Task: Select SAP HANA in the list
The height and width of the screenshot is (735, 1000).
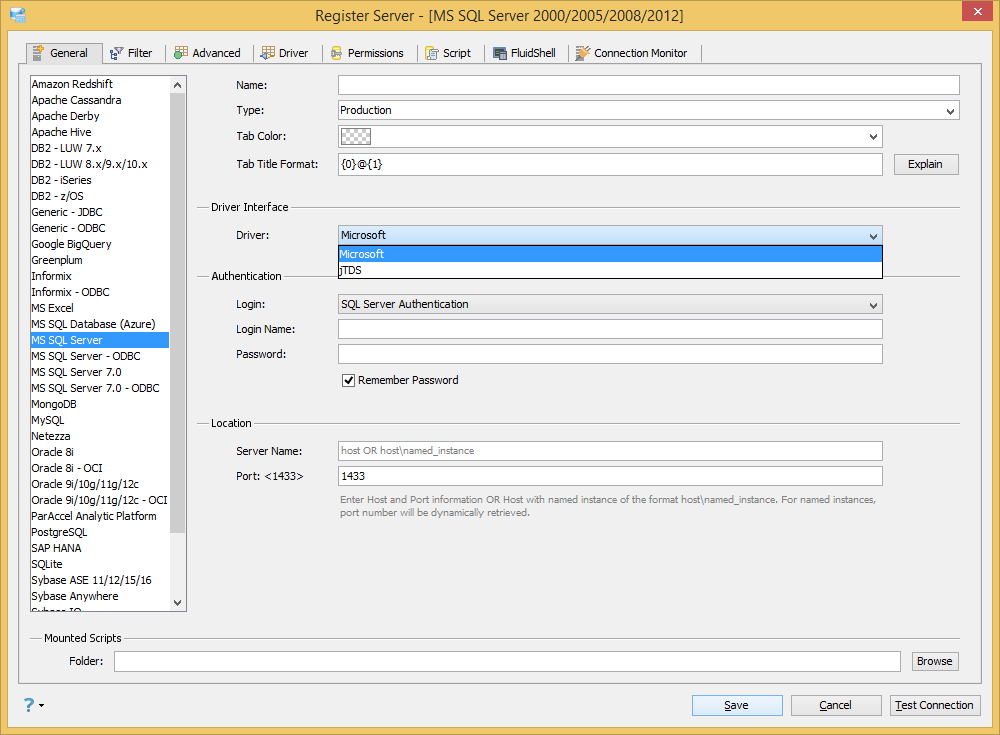Action: [100, 548]
